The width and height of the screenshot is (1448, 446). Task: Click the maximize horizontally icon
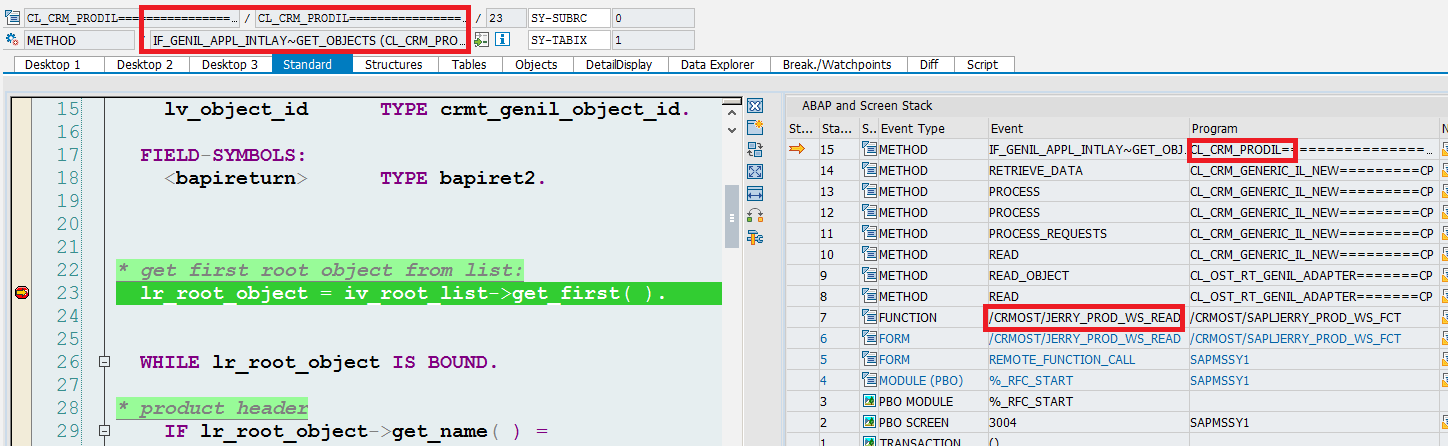755,194
